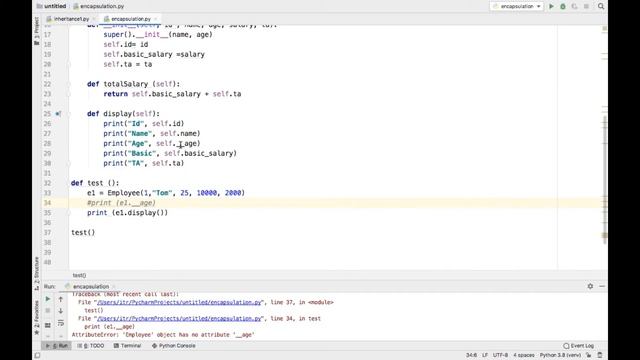Click restore layout icon in Run panel
This screenshot has width=640, height=360.
pos(48,325)
